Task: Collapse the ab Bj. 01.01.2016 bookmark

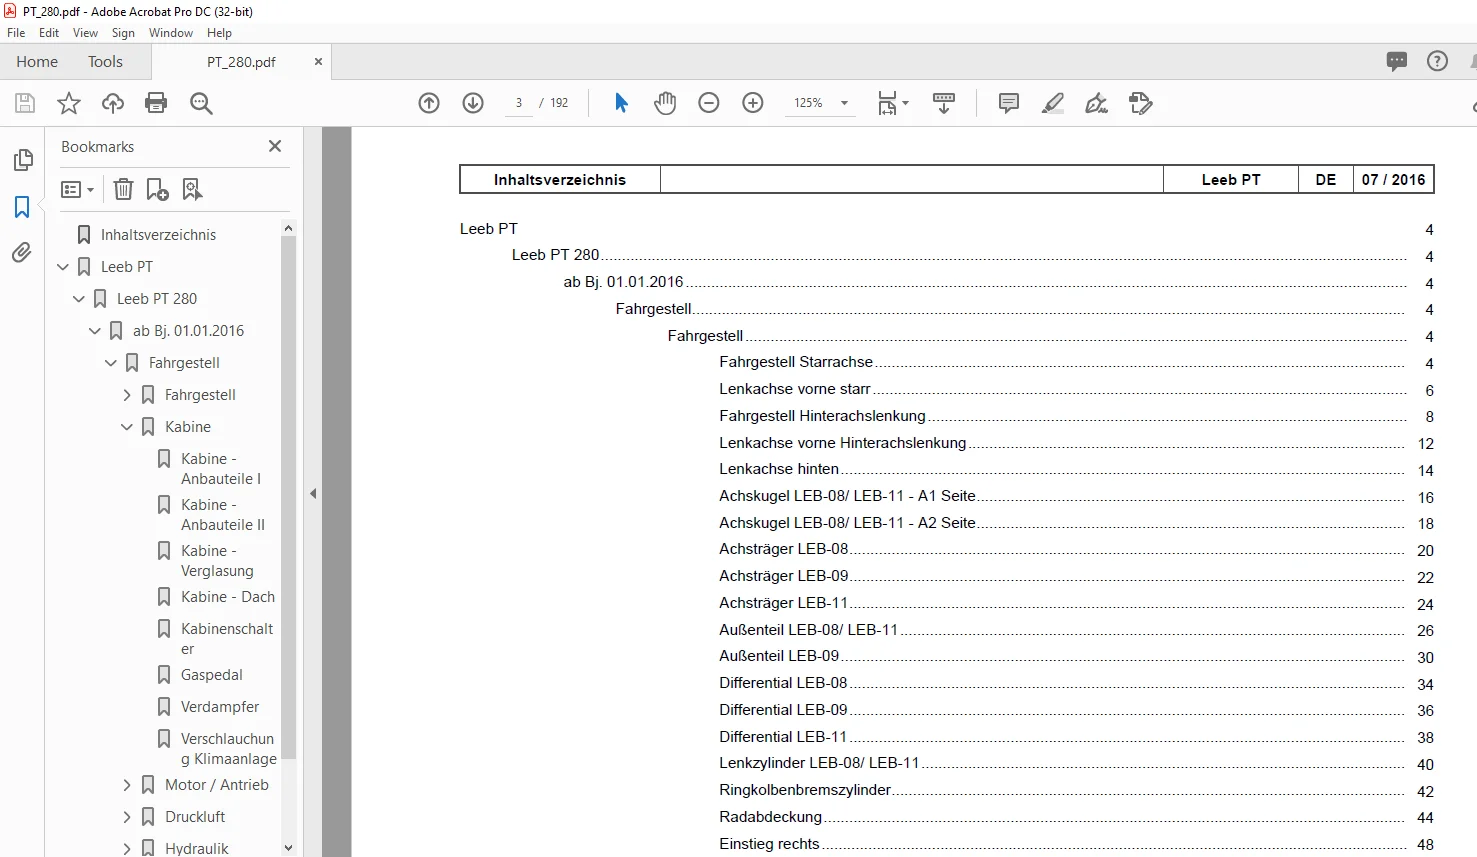Action: pyautogui.click(x=95, y=331)
